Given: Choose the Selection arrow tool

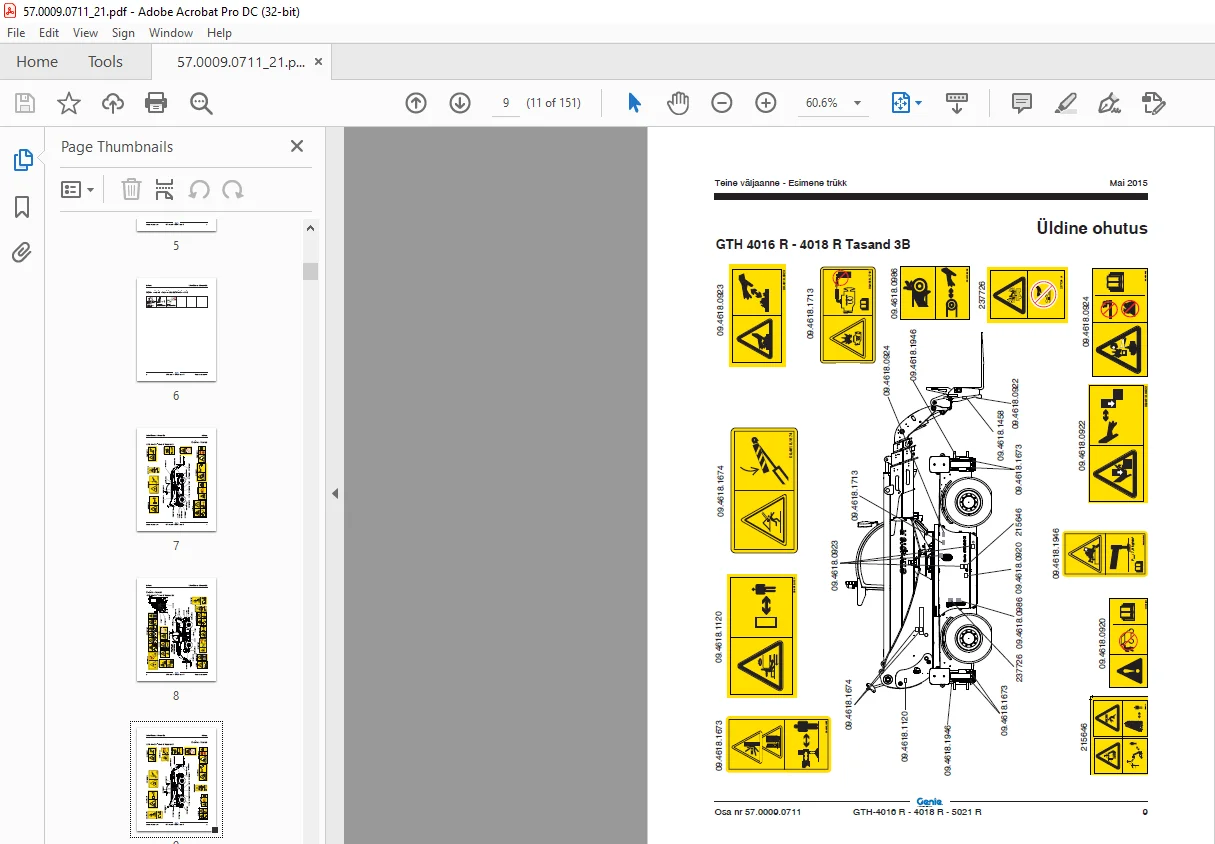Looking at the screenshot, I should [634, 103].
